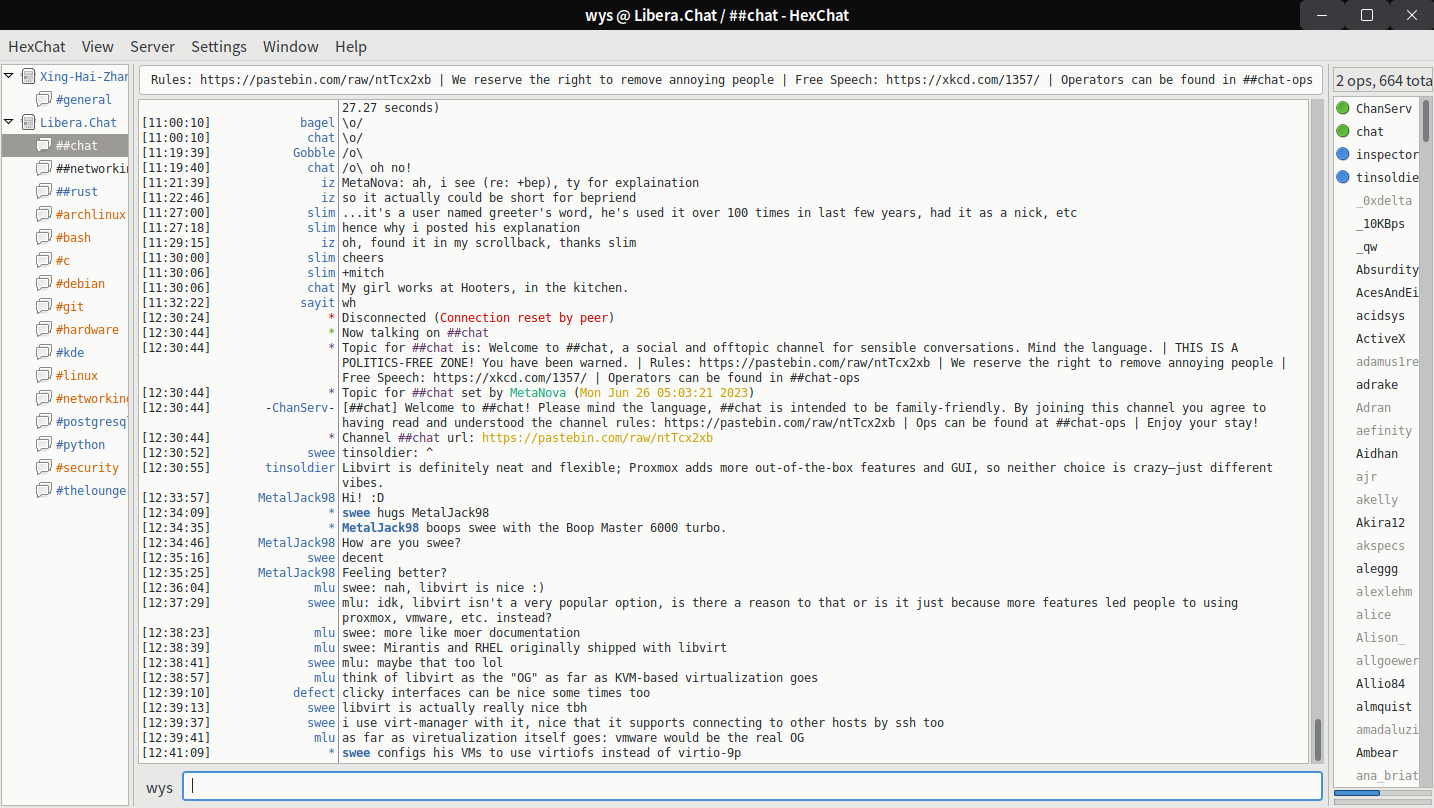The width and height of the screenshot is (1434, 808).
Task: Click the green op icon for ChanServ
Action: click(1343, 108)
